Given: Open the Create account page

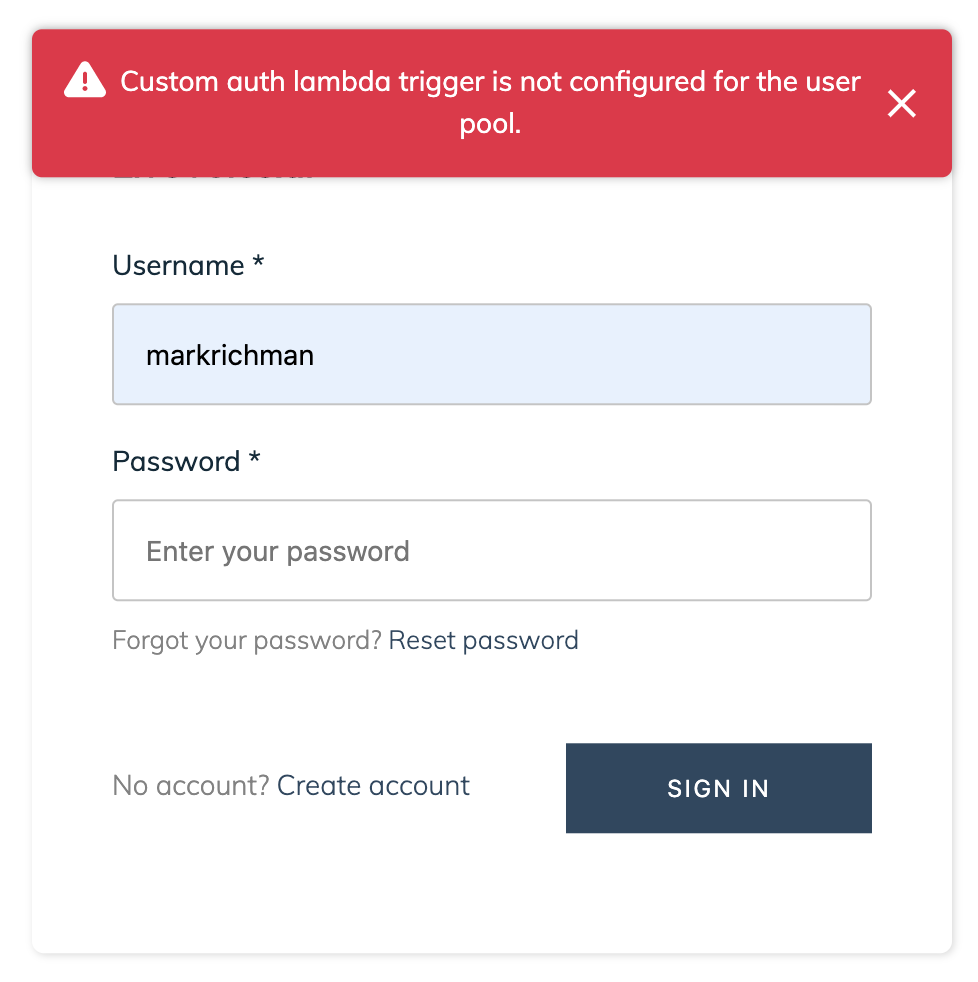Looking at the screenshot, I should [x=372, y=786].
